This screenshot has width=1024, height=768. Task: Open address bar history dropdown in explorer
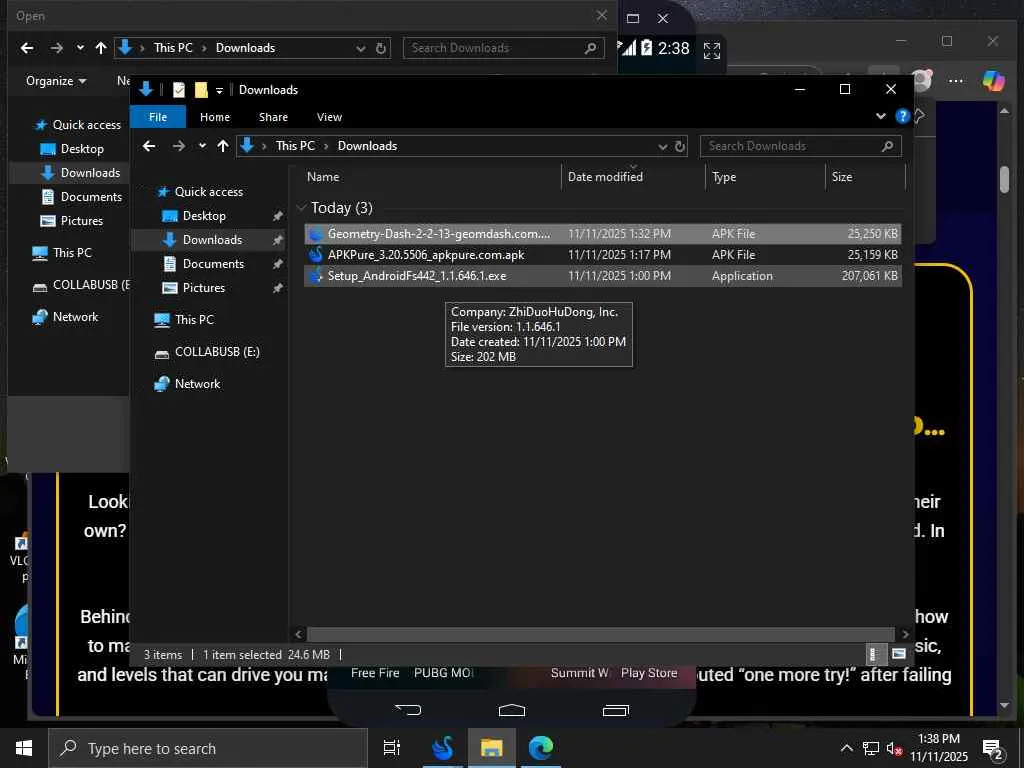(662, 146)
